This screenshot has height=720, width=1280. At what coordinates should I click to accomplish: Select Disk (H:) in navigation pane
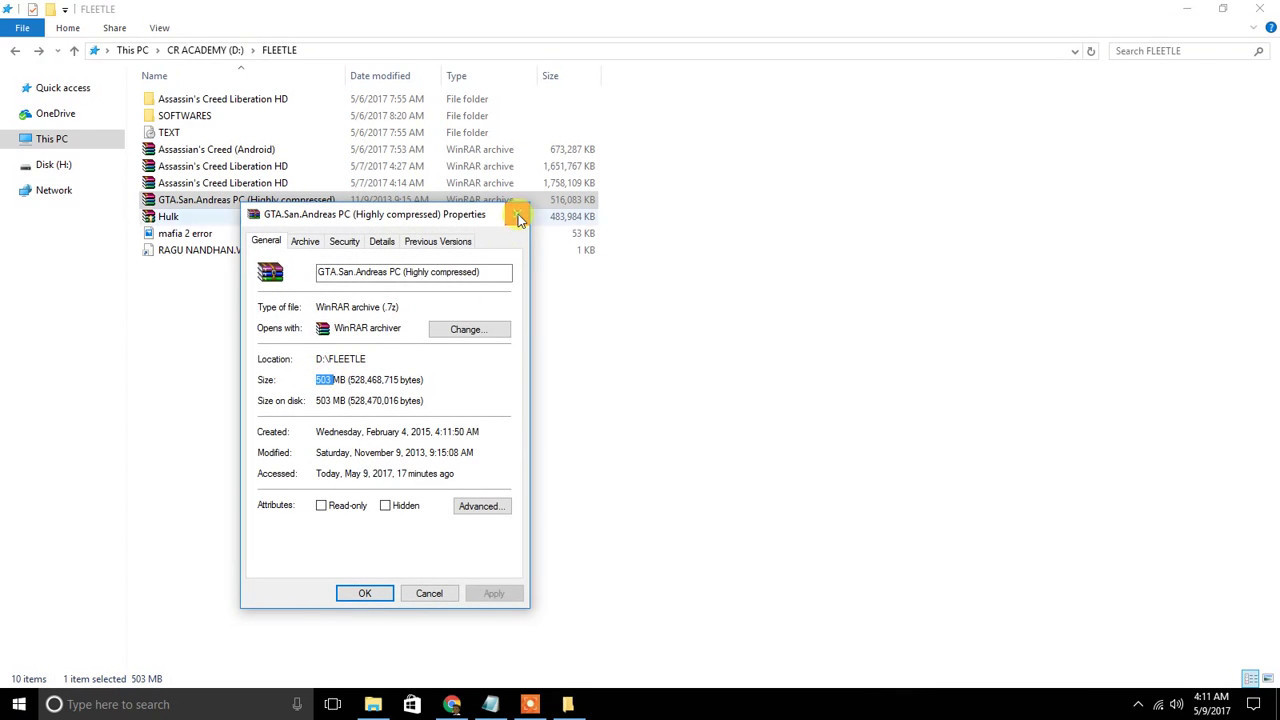point(53,165)
